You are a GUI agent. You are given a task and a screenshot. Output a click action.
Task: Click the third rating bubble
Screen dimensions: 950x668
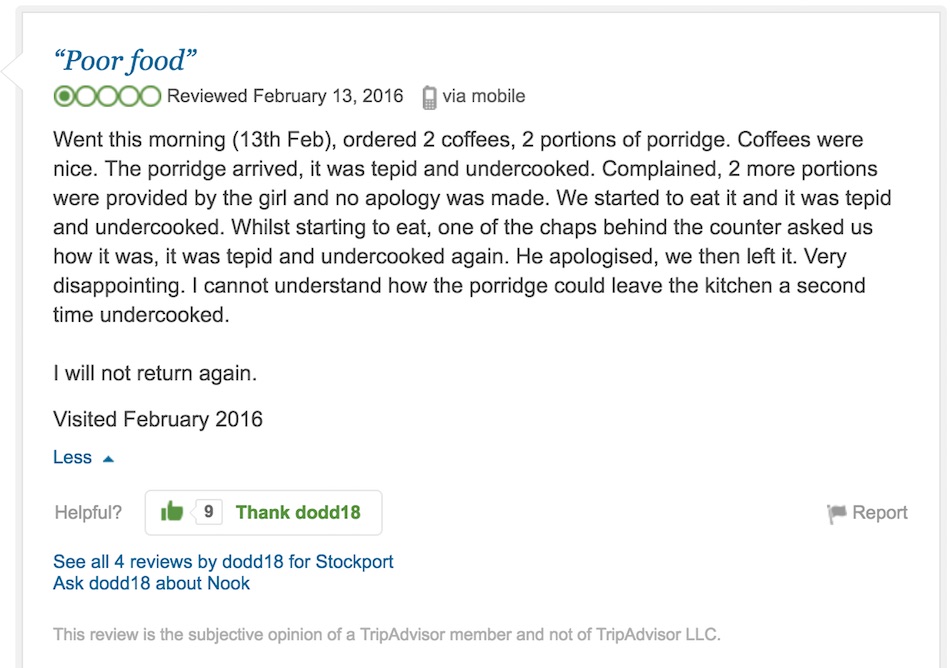(107, 96)
